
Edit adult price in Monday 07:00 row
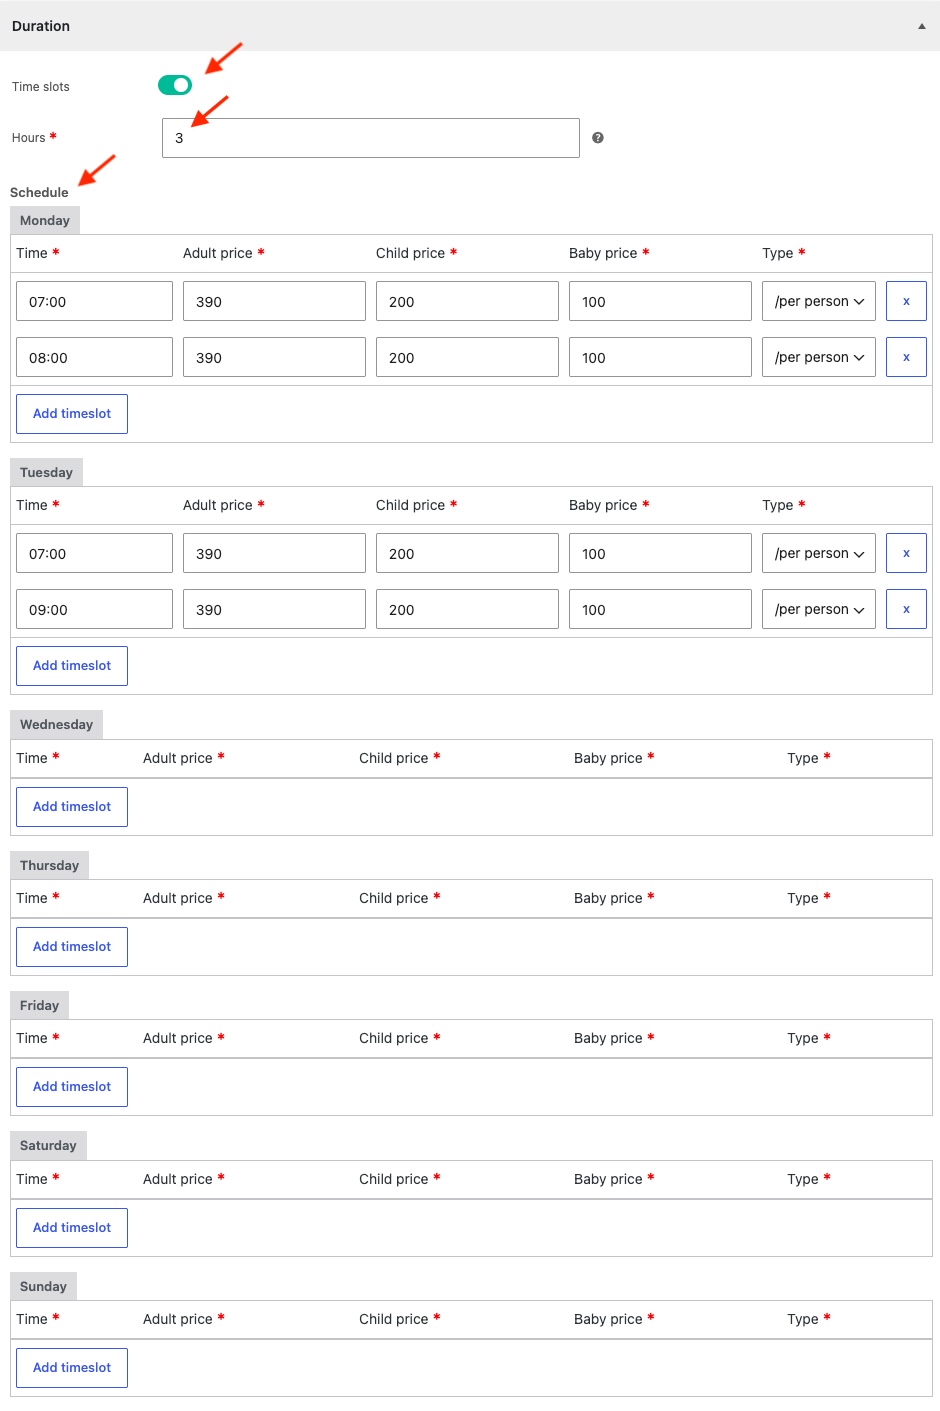274,301
